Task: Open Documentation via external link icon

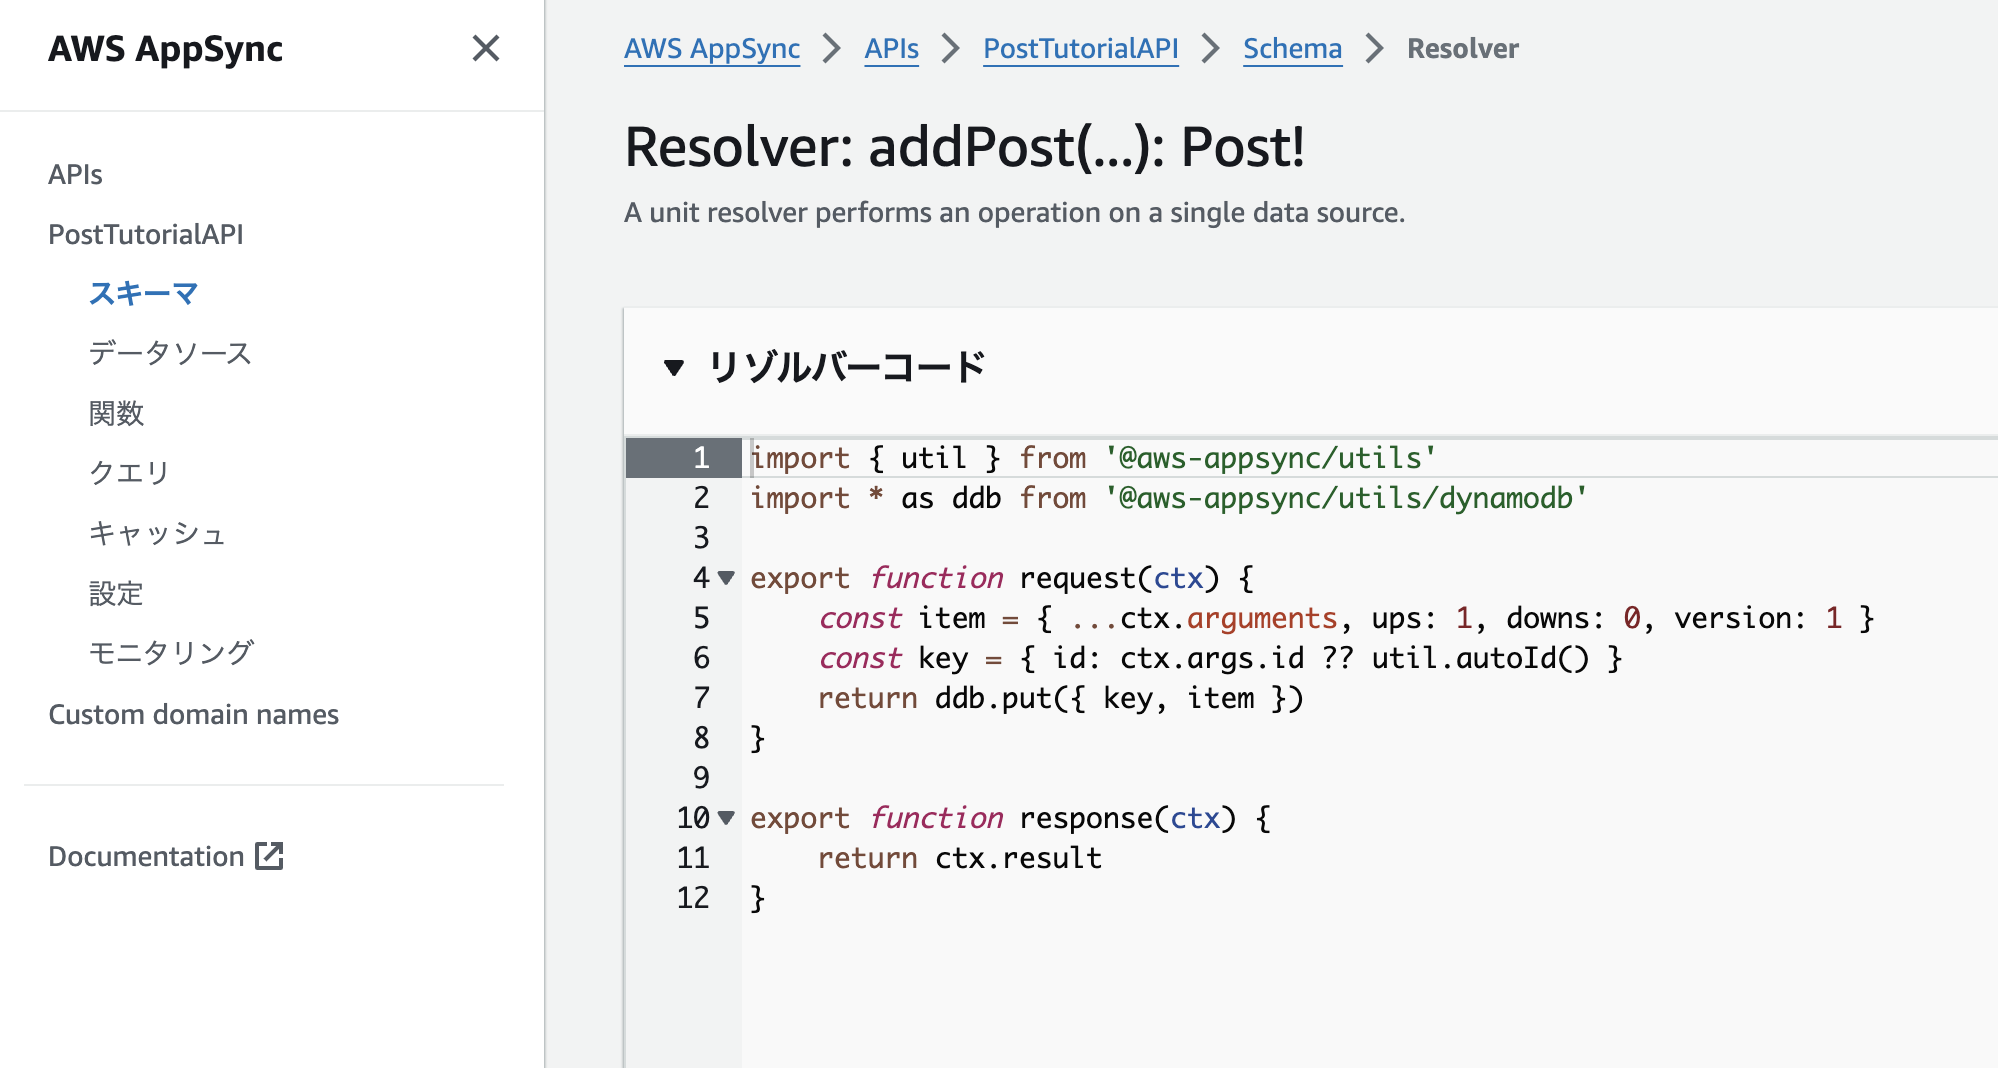Action: [269, 856]
